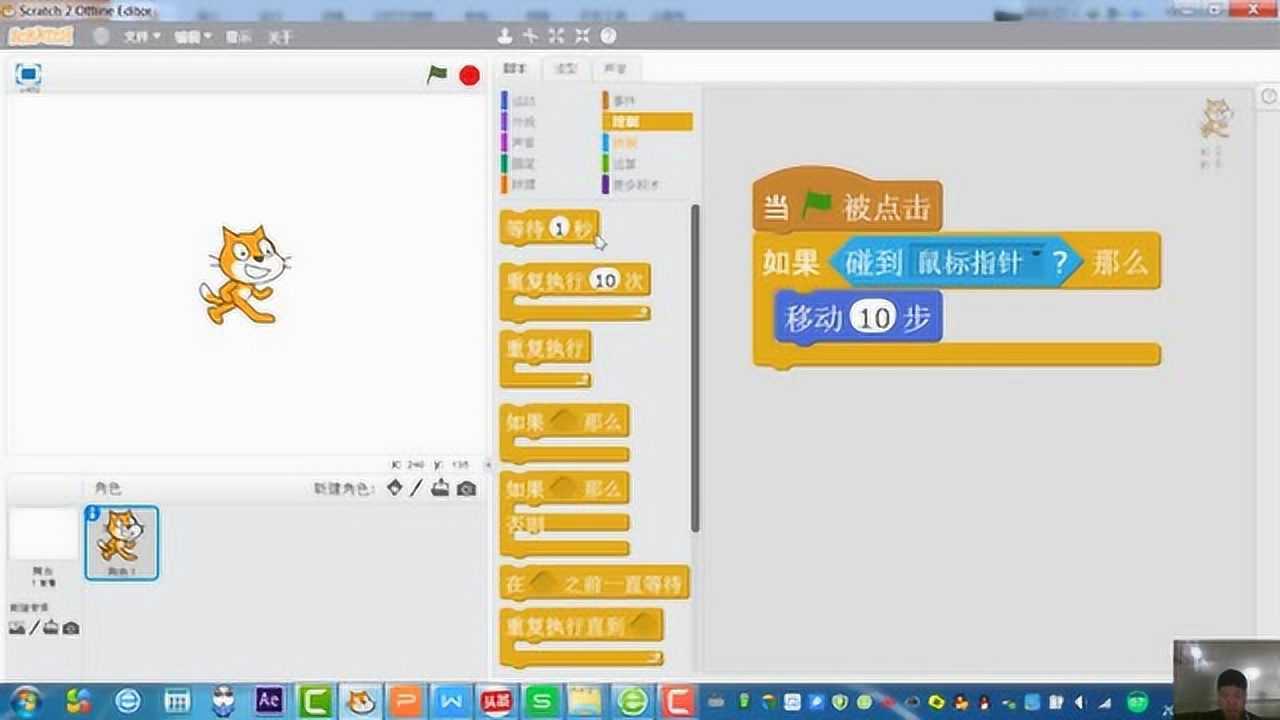Select the 声音 Sound block category
The image size is (1280, 720).
tap(519, 143)
